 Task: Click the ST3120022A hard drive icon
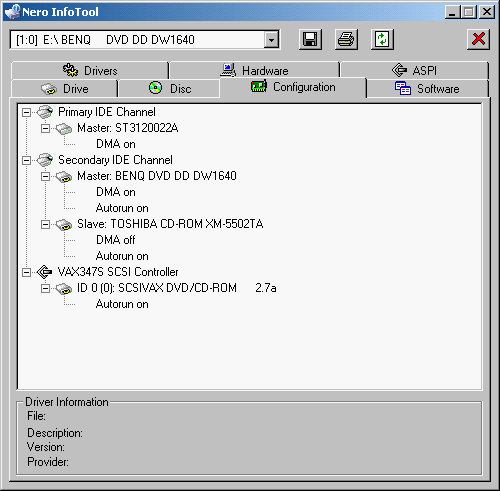[64, 129]
